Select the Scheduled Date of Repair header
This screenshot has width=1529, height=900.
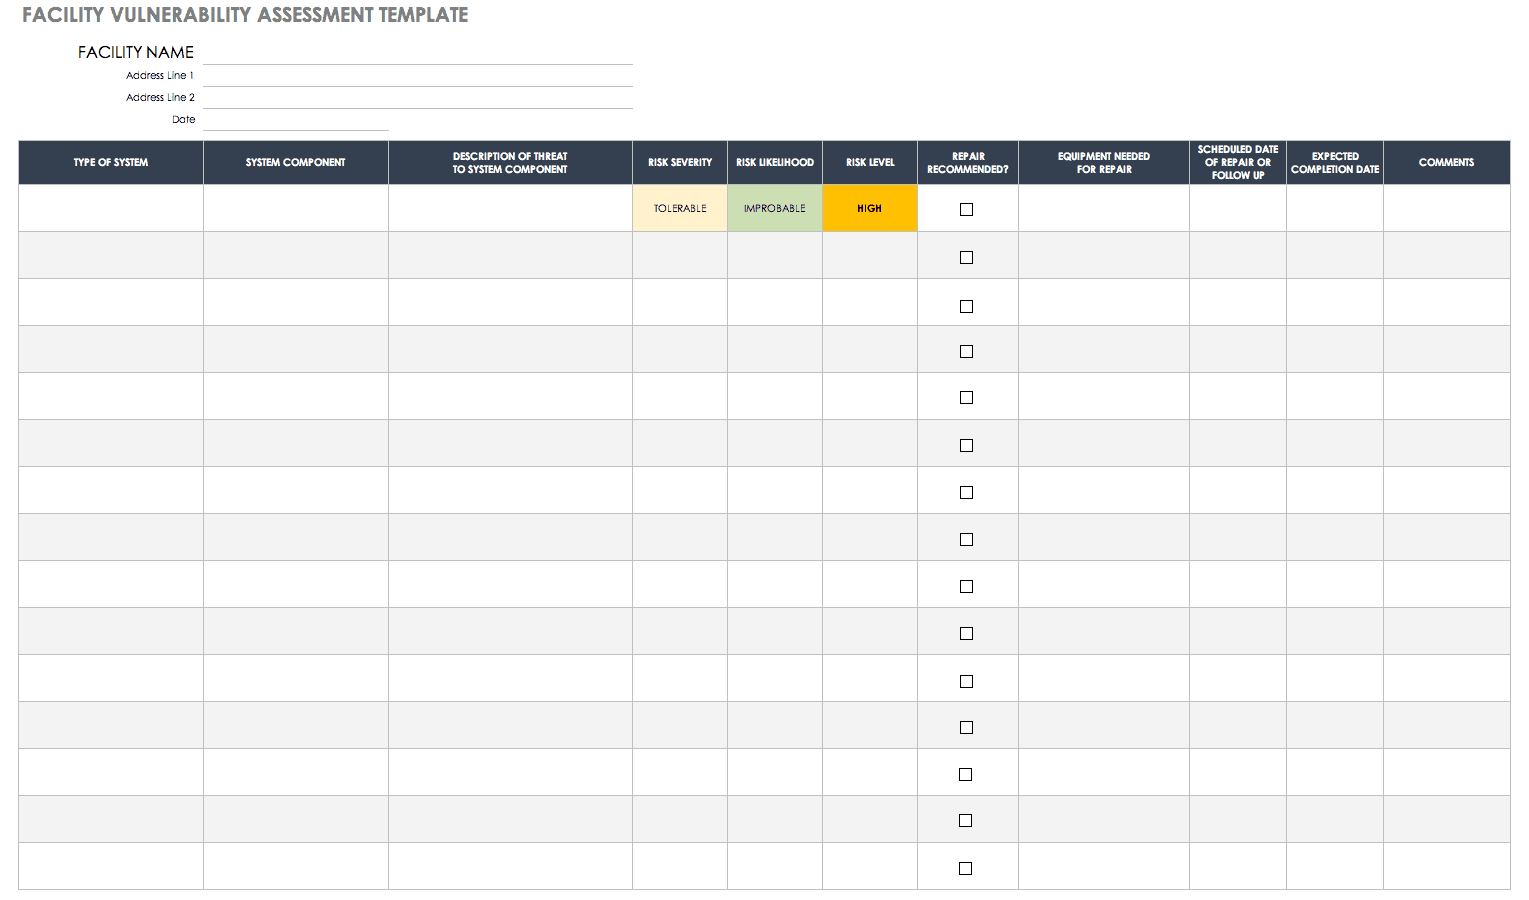coord(1237,162)
